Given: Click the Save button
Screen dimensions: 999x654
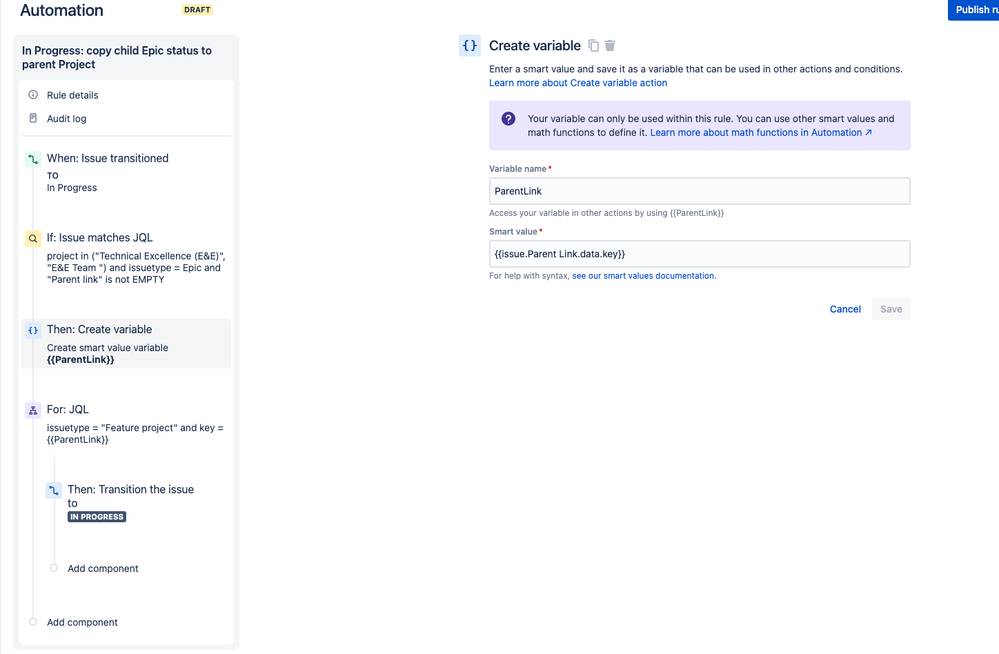Looking at the screenshot, I should point(890,309).
